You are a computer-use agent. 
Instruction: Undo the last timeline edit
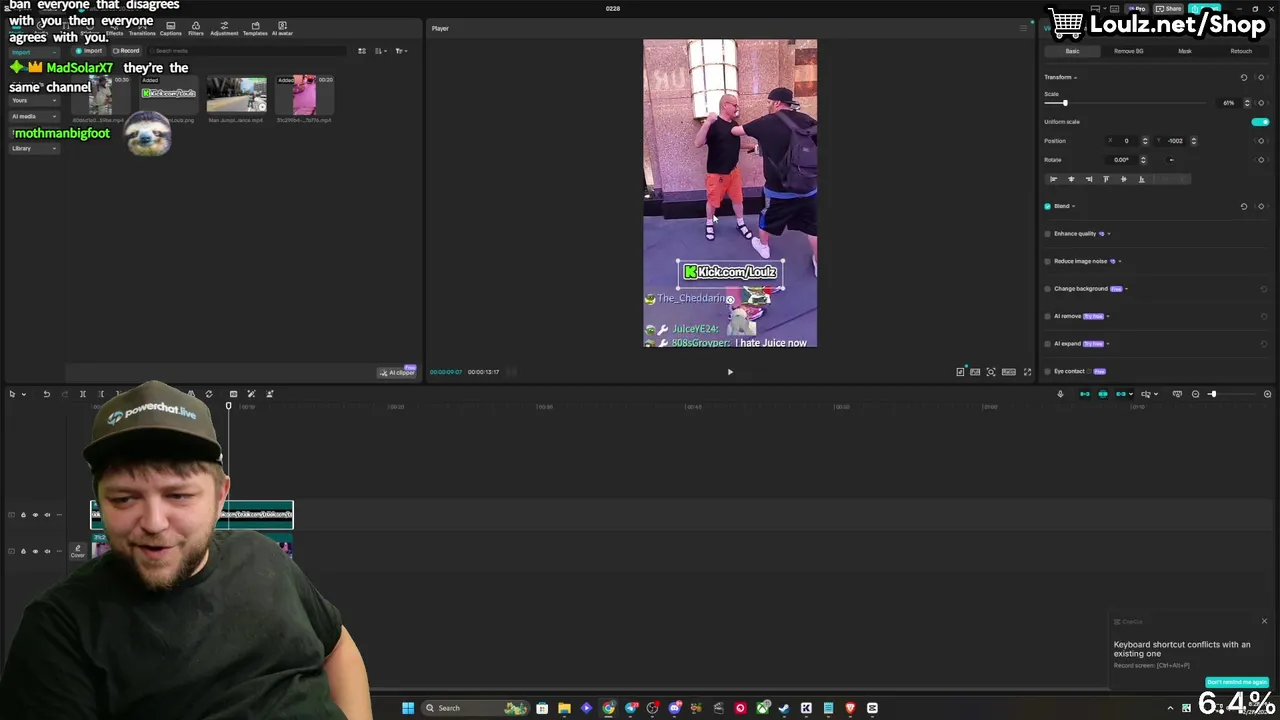tap(46, 394)
